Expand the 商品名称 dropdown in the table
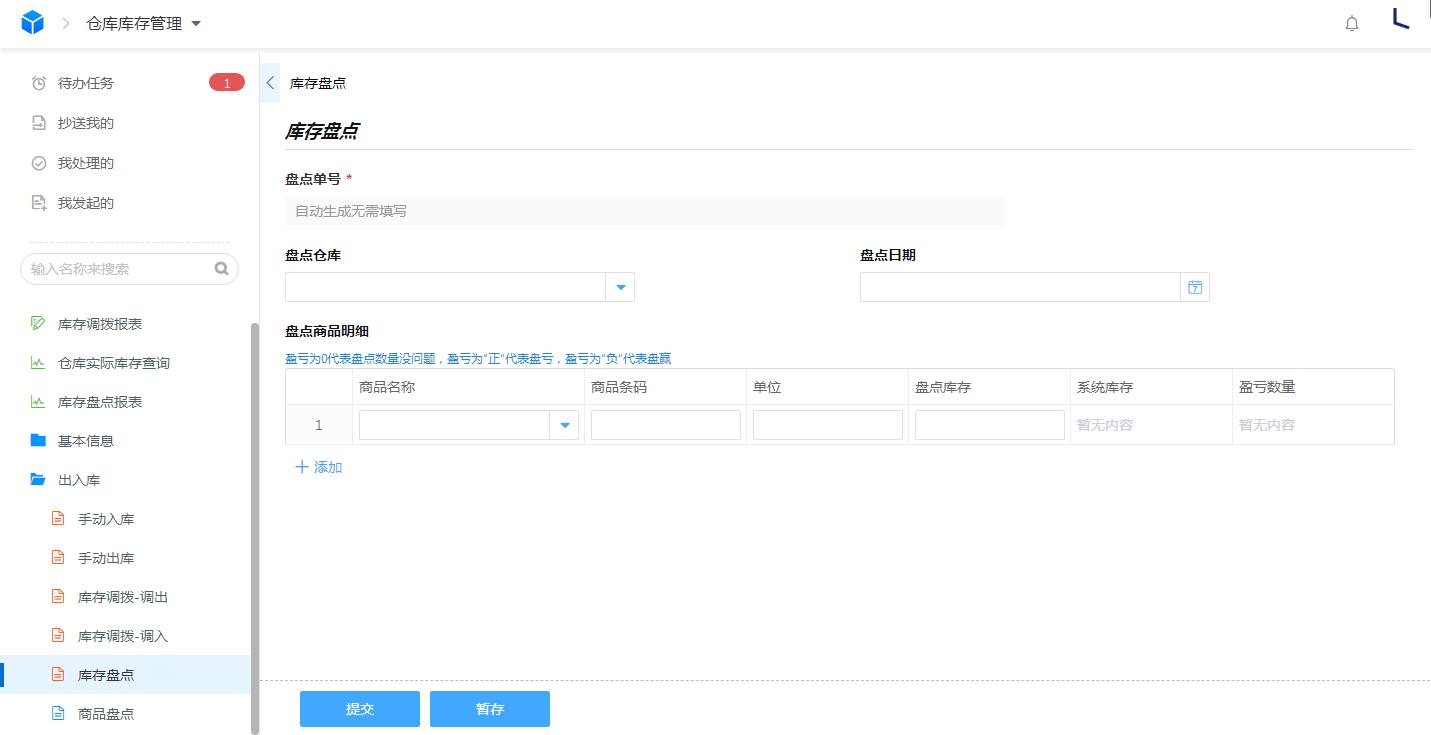Screen dimensions: 1431x735 pos(564,424)
